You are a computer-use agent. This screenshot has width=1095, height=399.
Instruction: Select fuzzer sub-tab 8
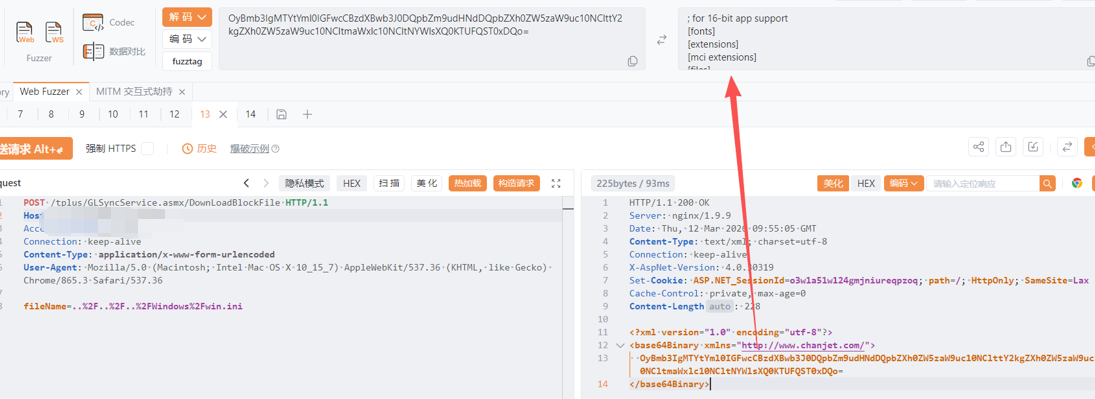click(x=51, y=114)
